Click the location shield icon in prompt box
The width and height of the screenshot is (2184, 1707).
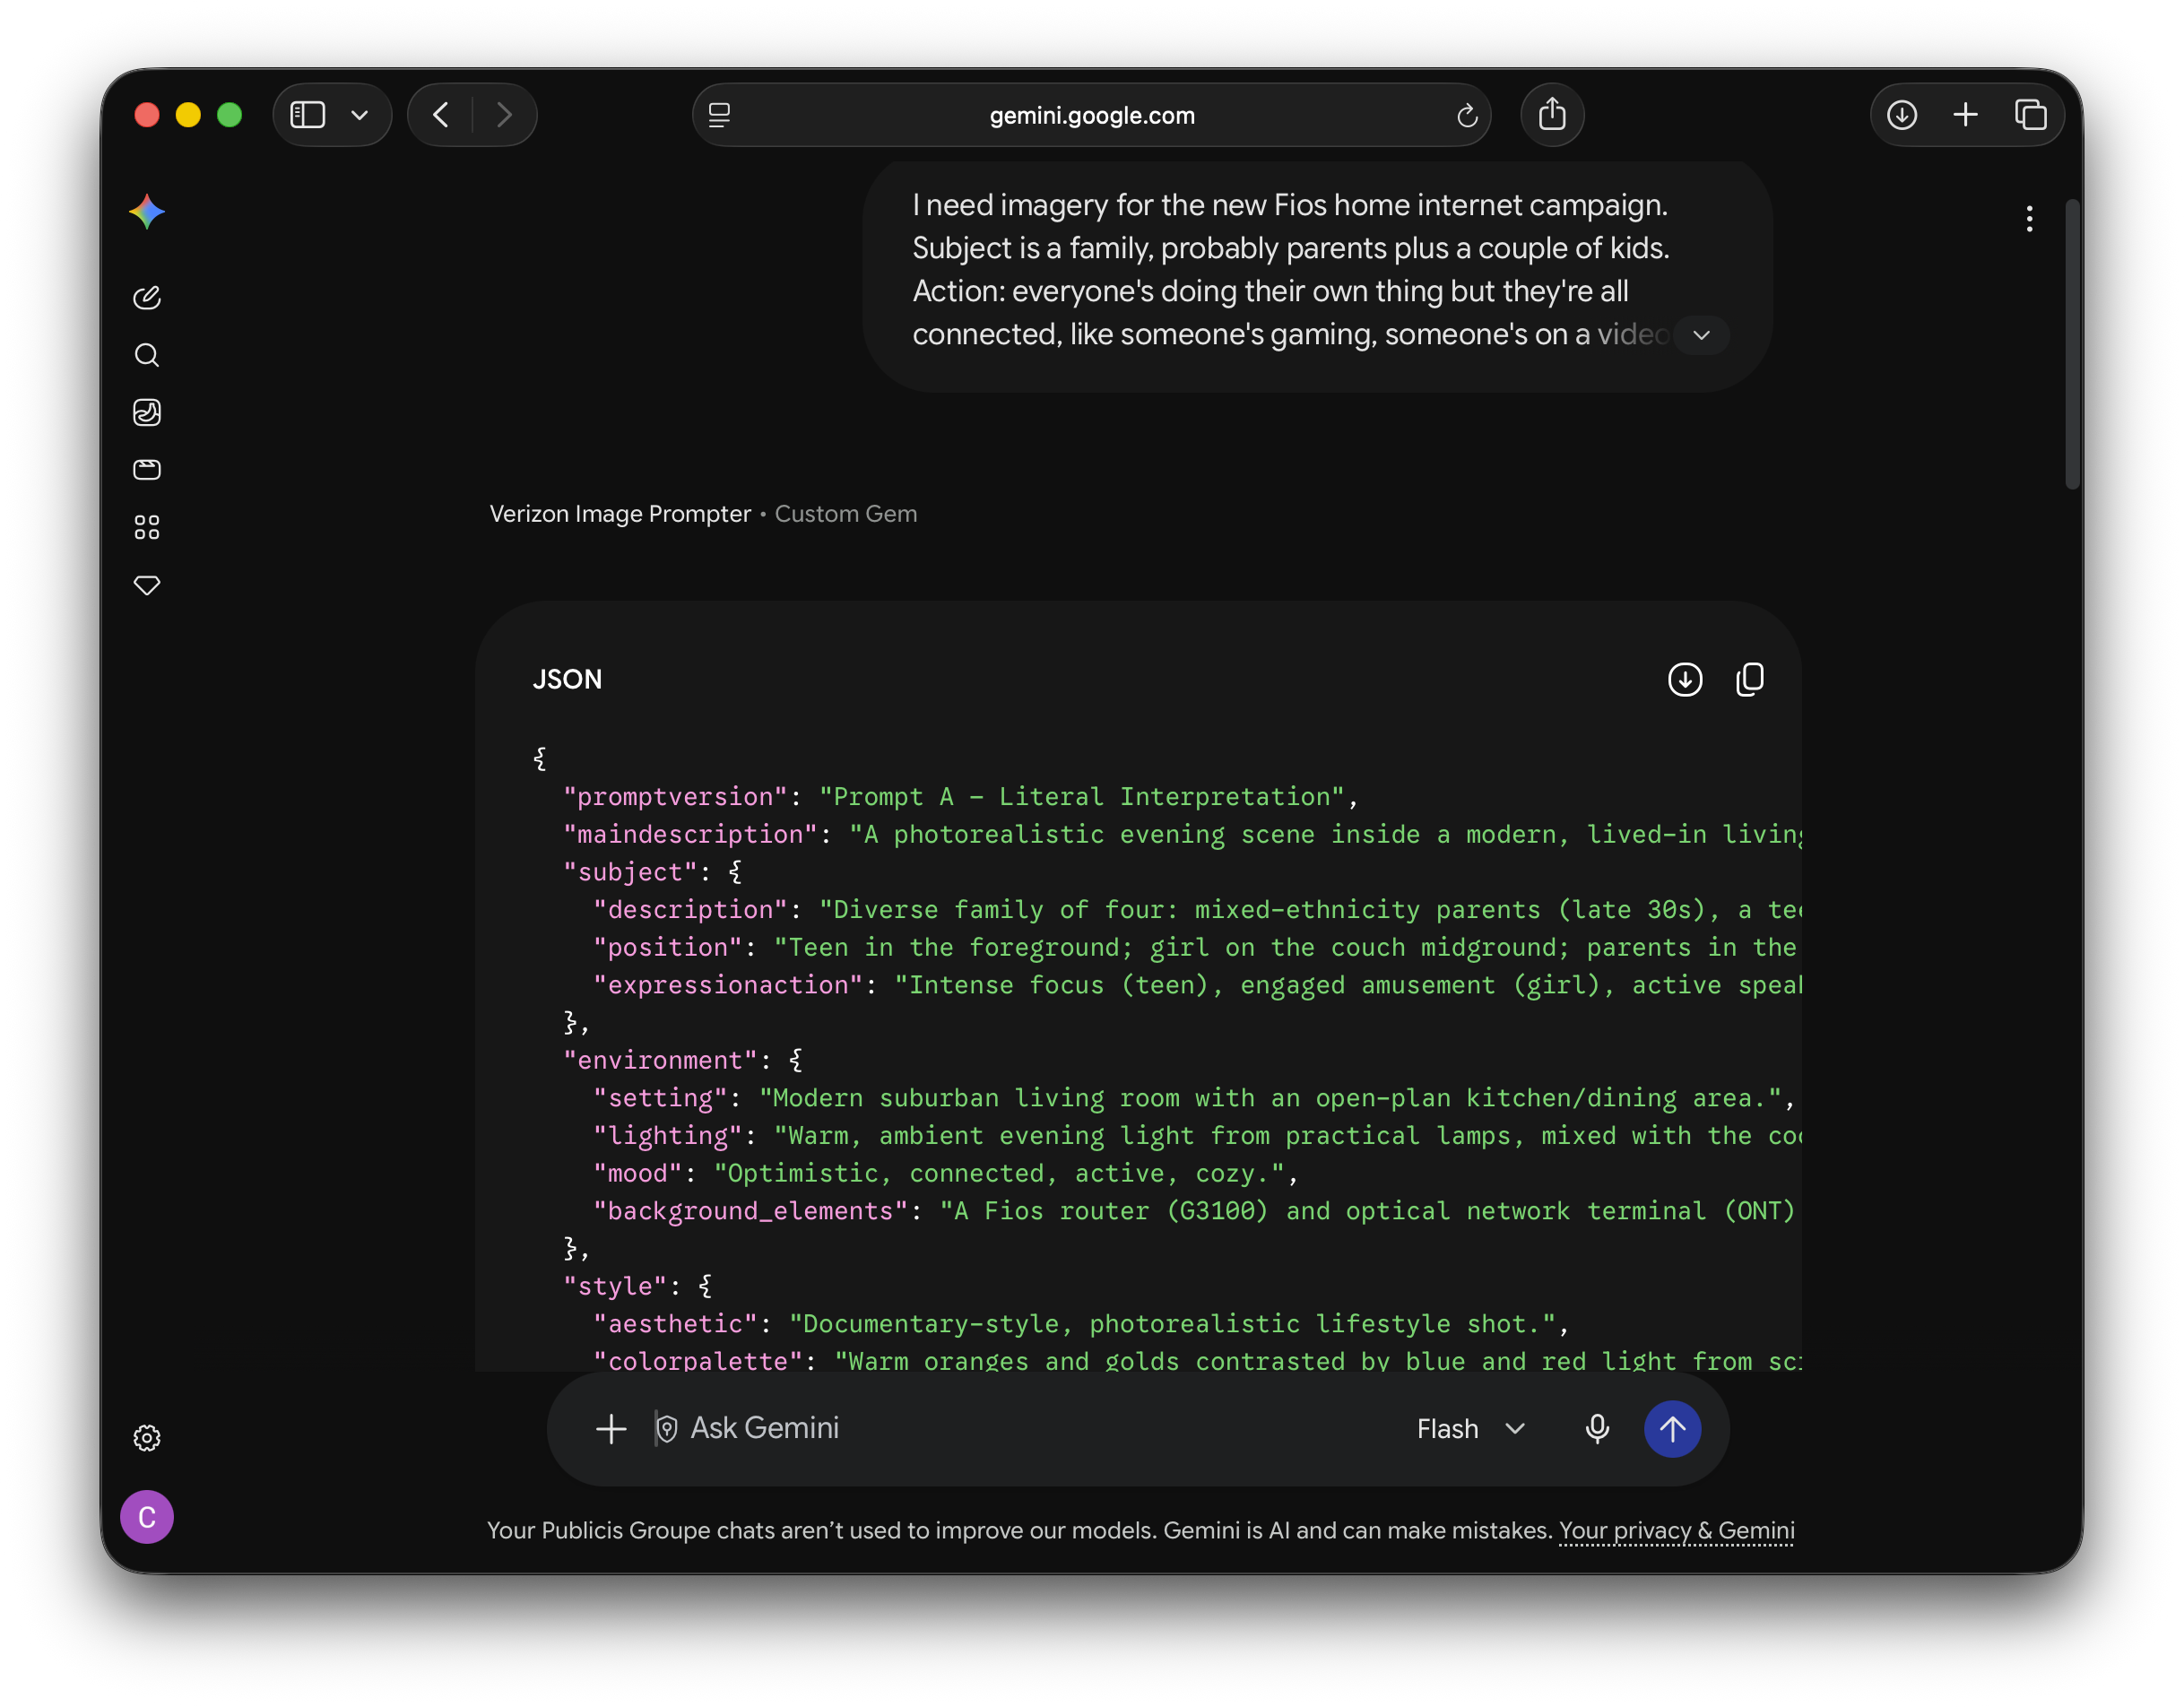[x=666, y=1429]
